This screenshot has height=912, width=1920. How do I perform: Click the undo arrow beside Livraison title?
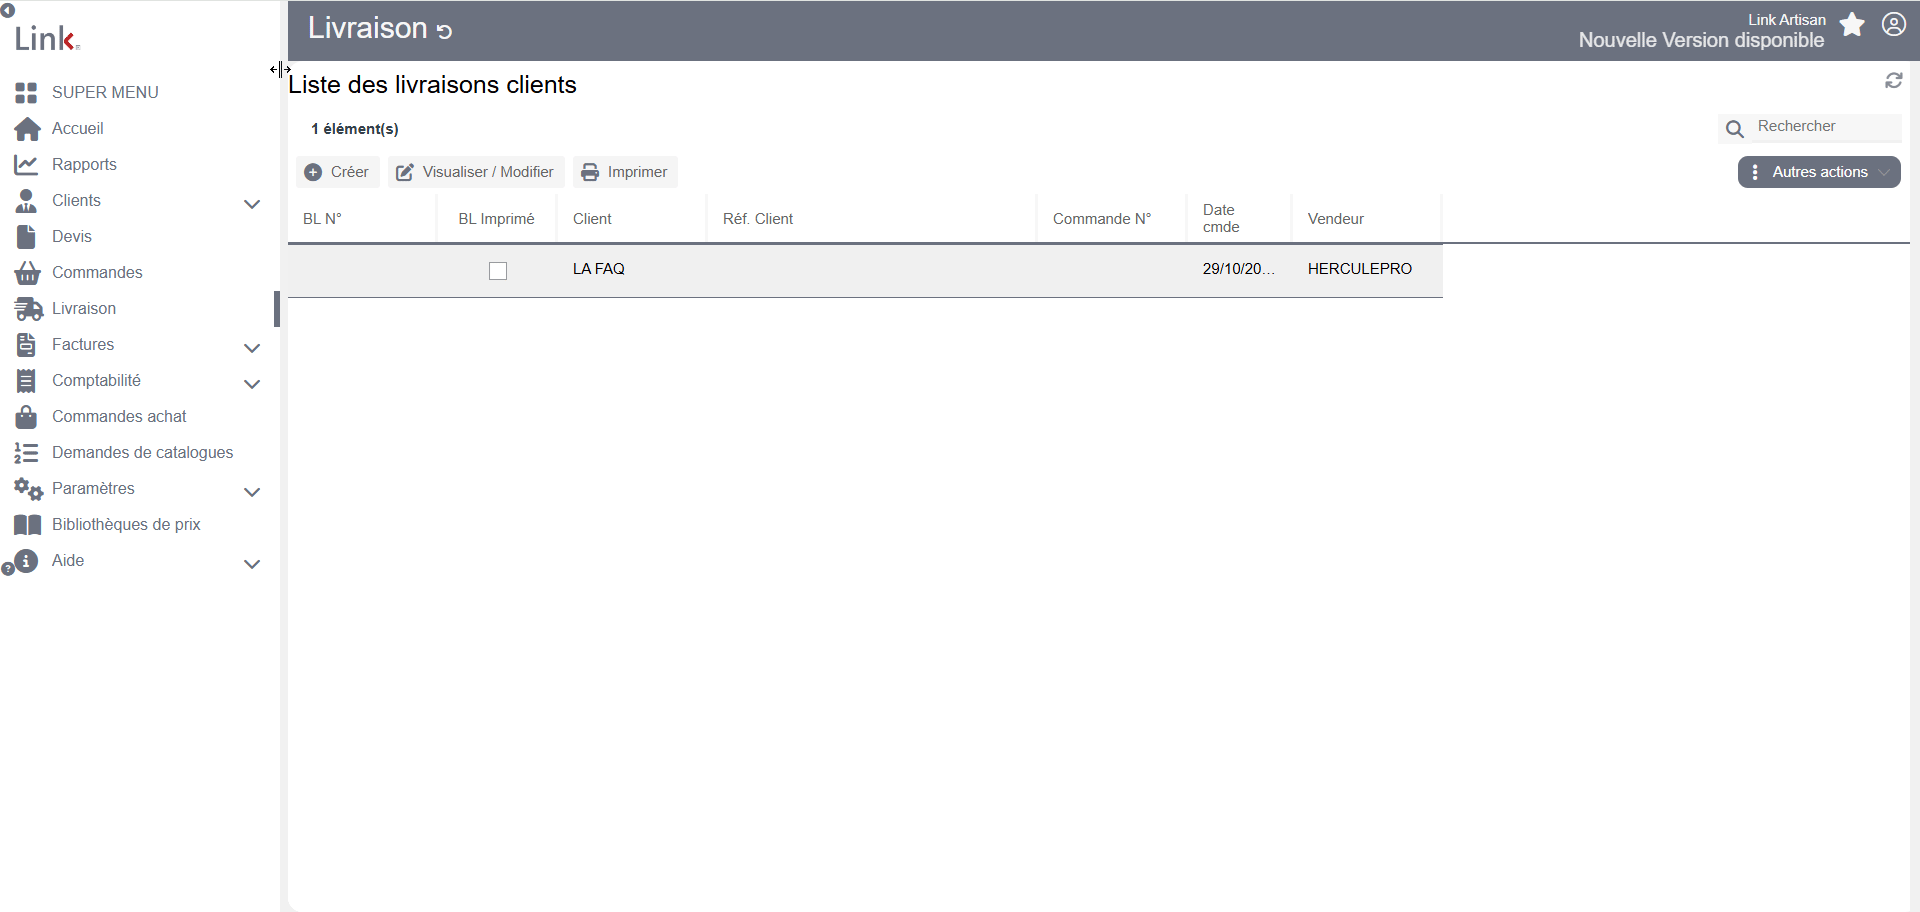(445, 31)
